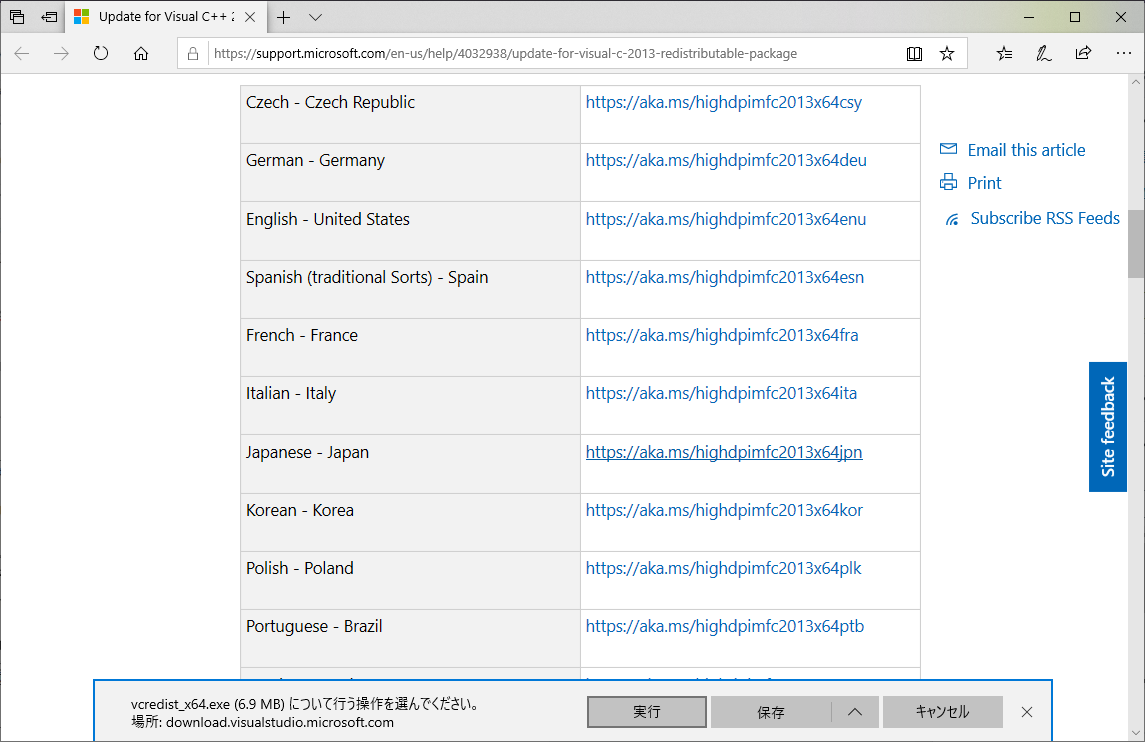Refresh the current page
The image size is (1145, 742).
pyautogui.click(x=101, y=53)
